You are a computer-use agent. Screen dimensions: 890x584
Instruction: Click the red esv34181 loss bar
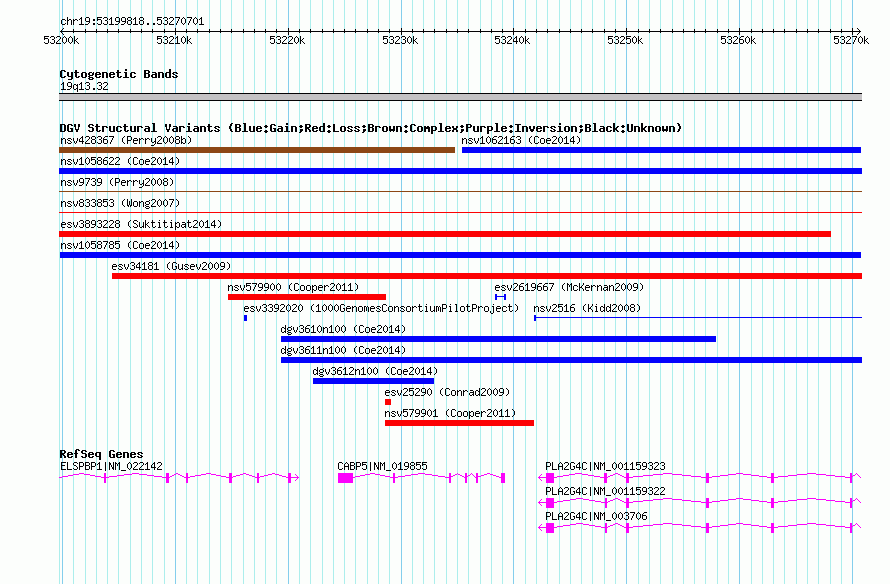tap(487, 276)
